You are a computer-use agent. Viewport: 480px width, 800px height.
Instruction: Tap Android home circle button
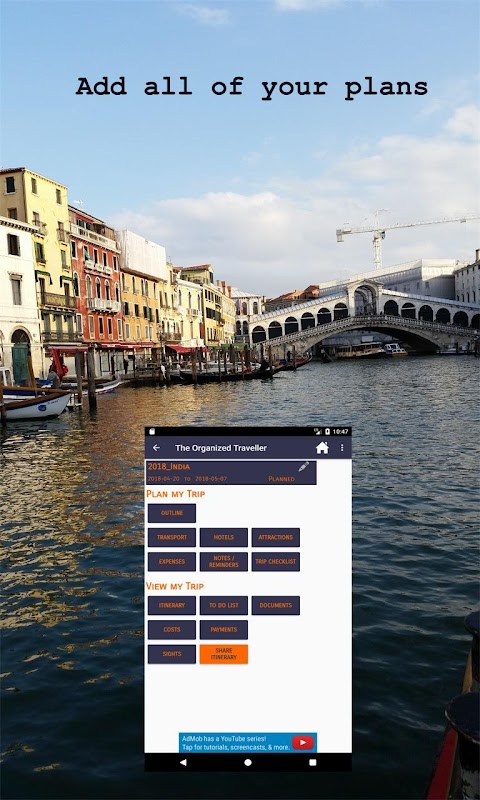click(248, 762)
